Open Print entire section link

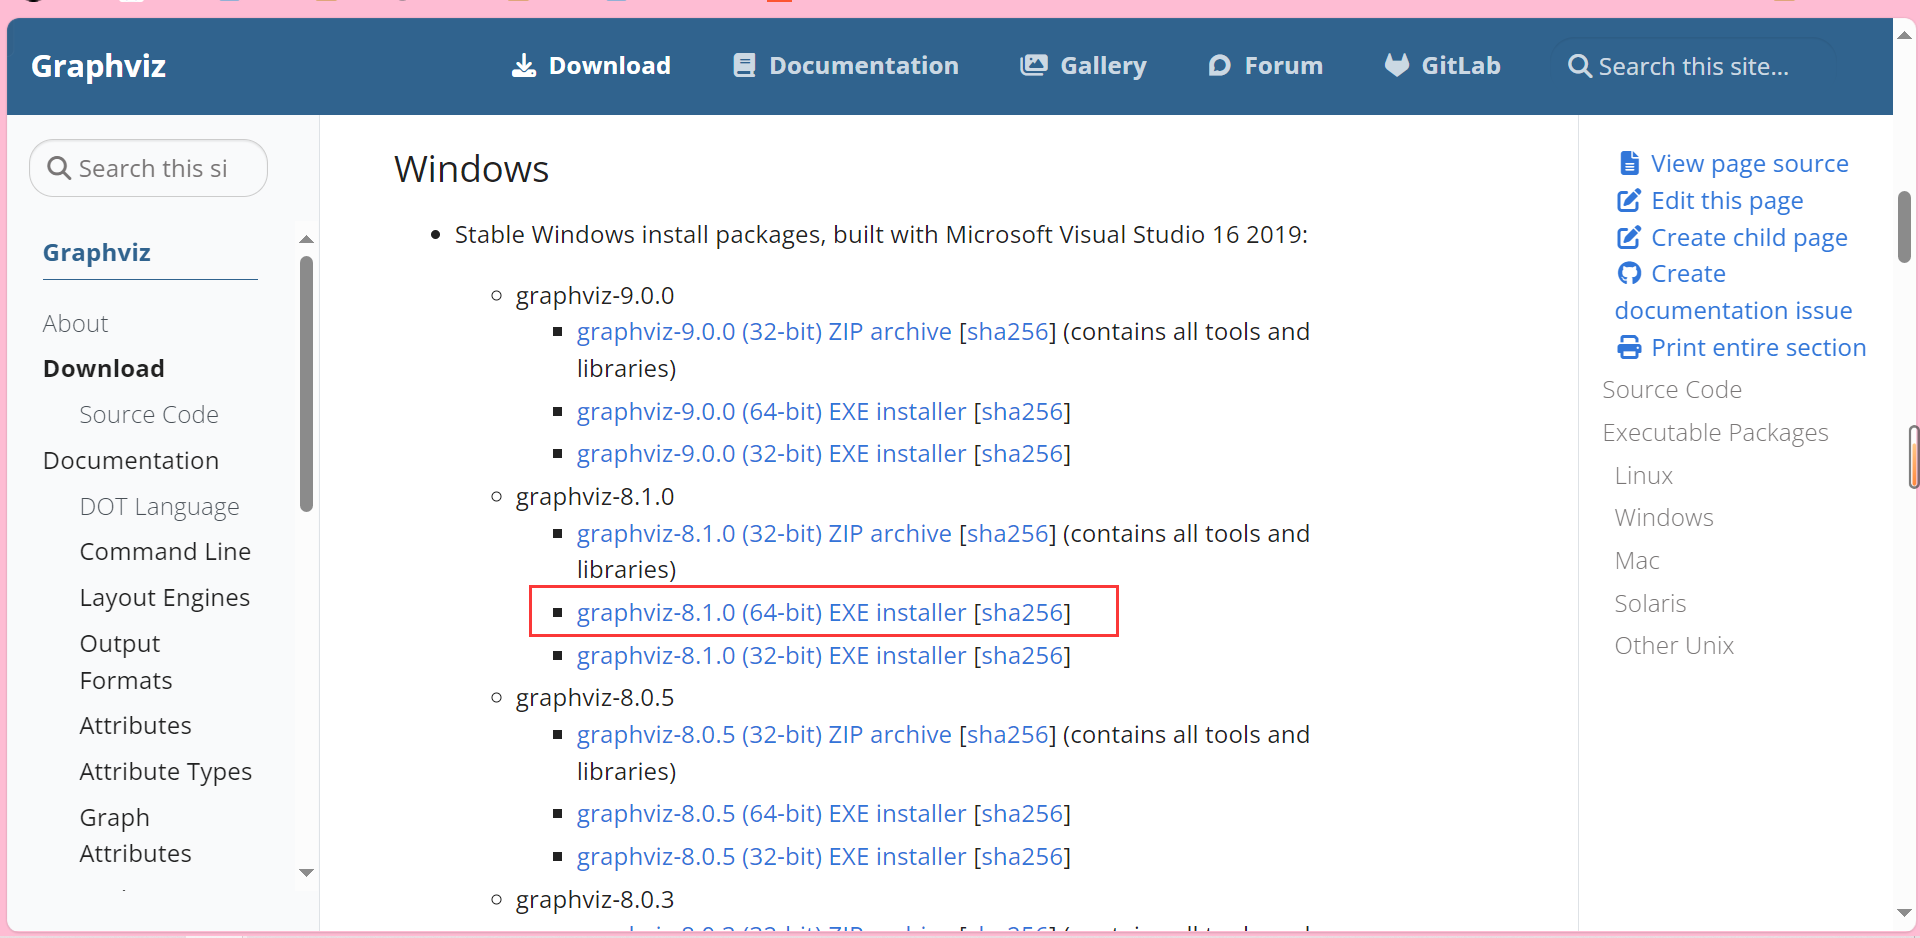point(1759,347)
